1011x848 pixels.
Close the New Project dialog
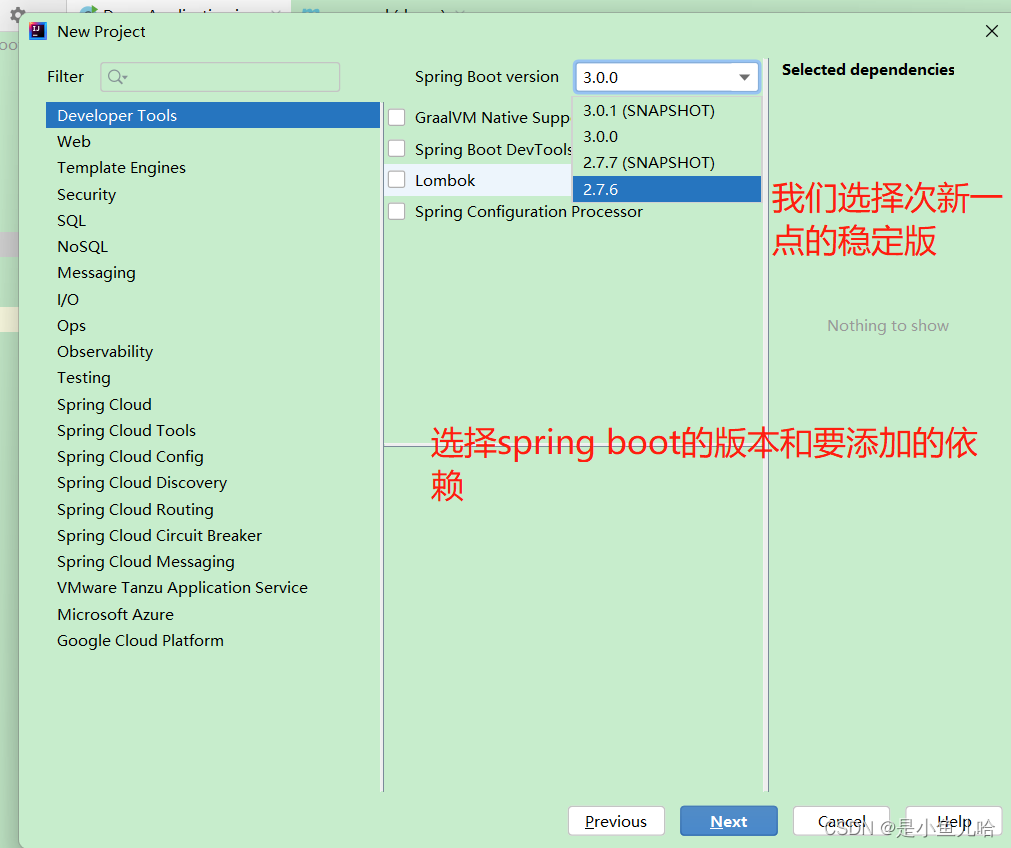click(x=992, y=31)
